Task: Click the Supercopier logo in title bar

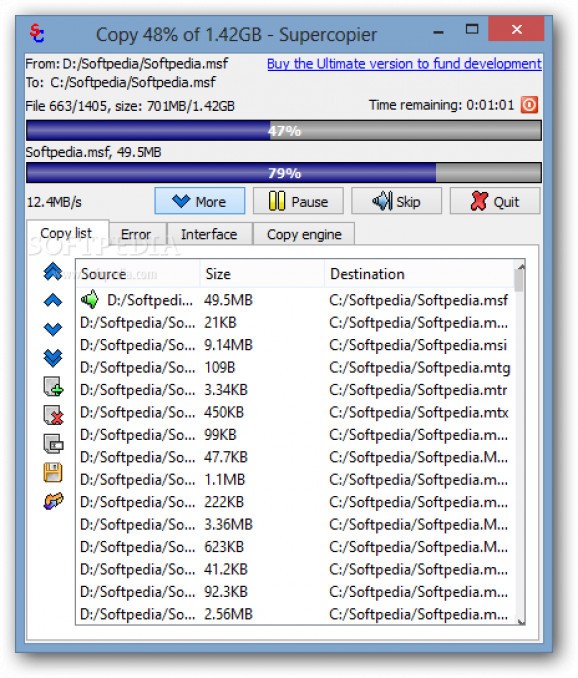Action: 37,33
